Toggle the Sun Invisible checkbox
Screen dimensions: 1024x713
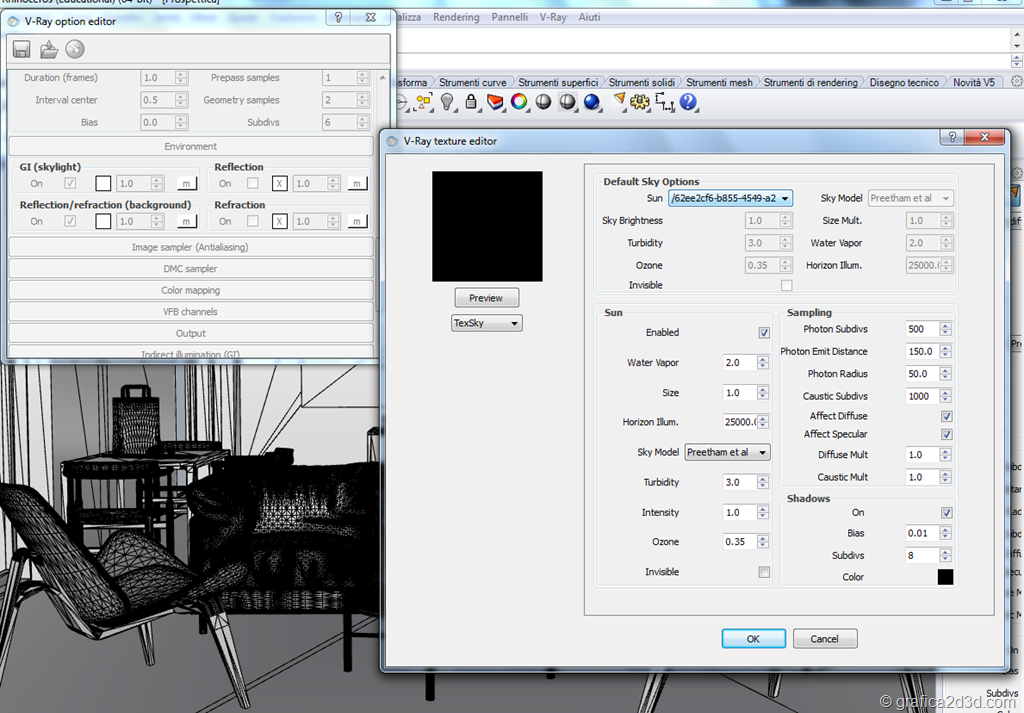point(764,573)
